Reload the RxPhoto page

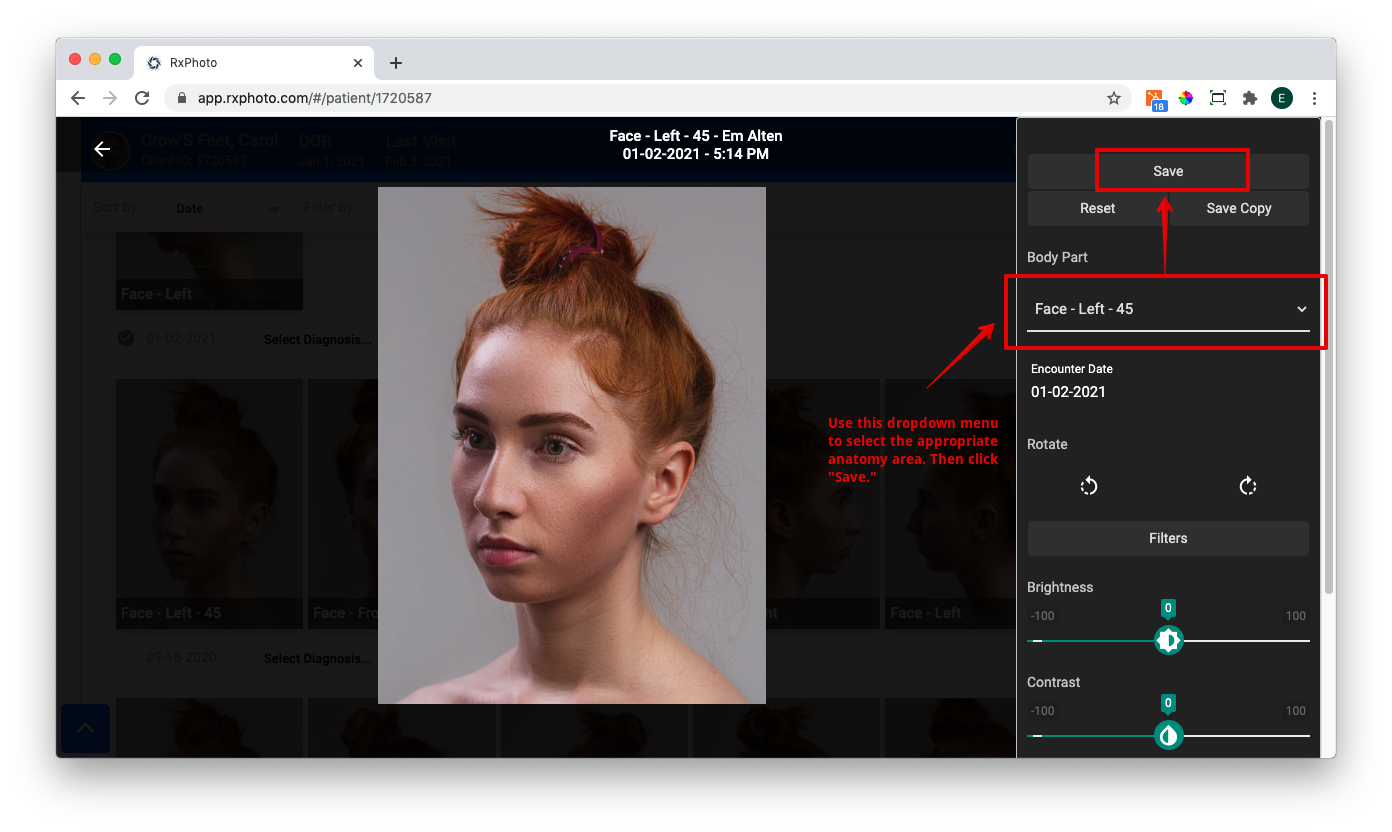click(142, 98)
